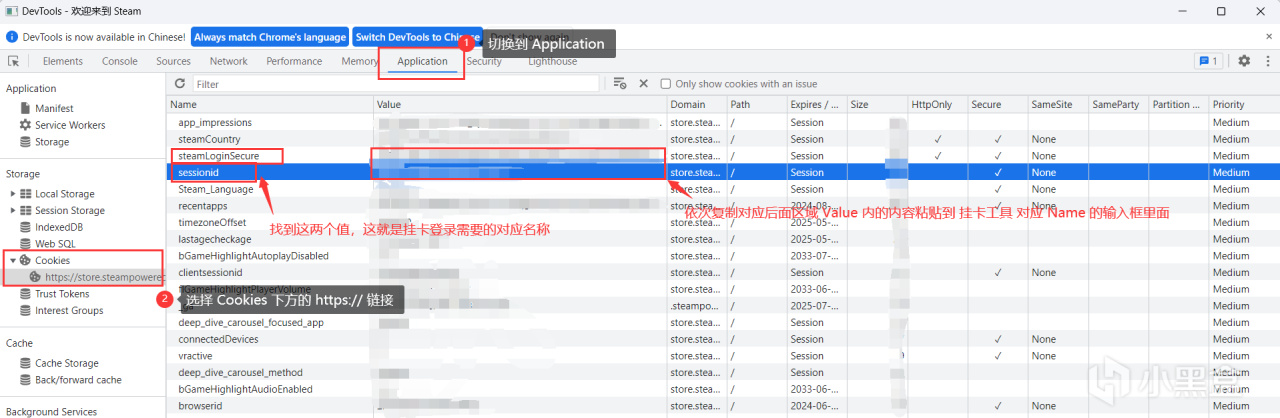This screenshot has height=418, width=1280.
Task: Select the sessionid cookie row
Action: point(723,172)
